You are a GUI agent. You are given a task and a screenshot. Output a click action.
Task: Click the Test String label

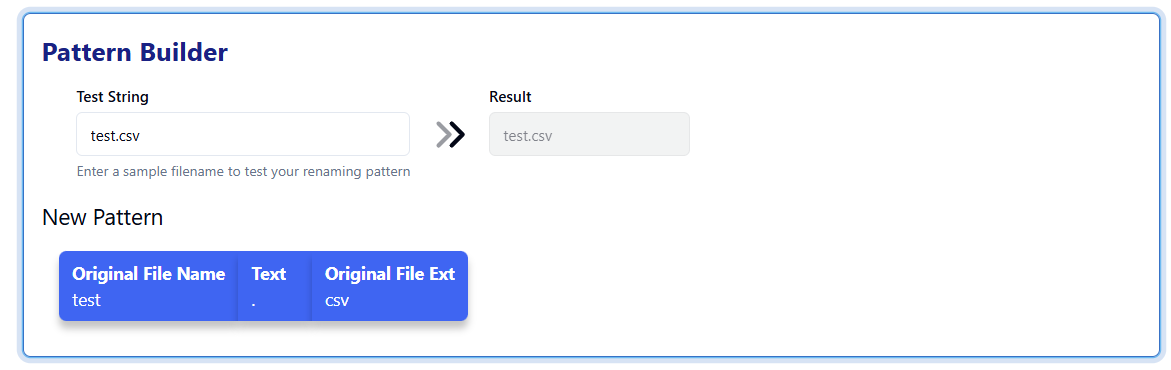pos(113,97)
